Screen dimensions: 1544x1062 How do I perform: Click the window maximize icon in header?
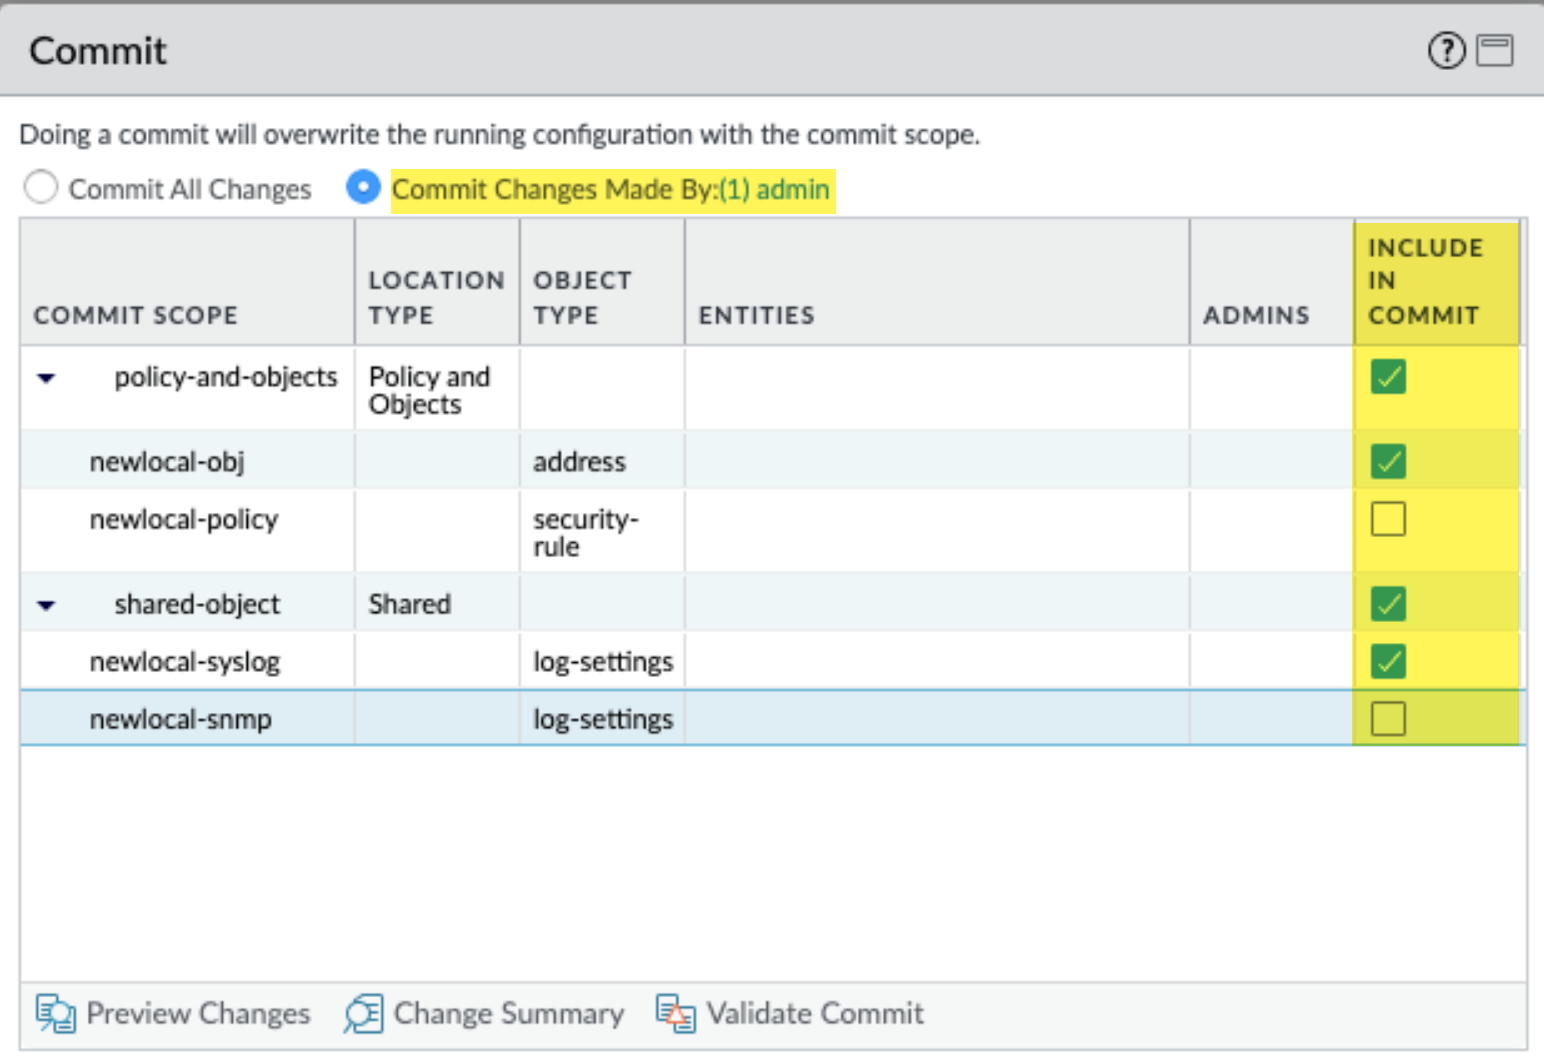tap(1495, 50)
